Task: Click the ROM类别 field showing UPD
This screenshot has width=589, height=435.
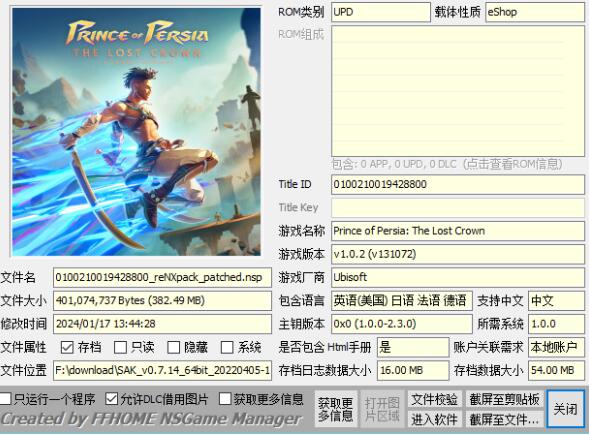Action: (x=381, y=12)
